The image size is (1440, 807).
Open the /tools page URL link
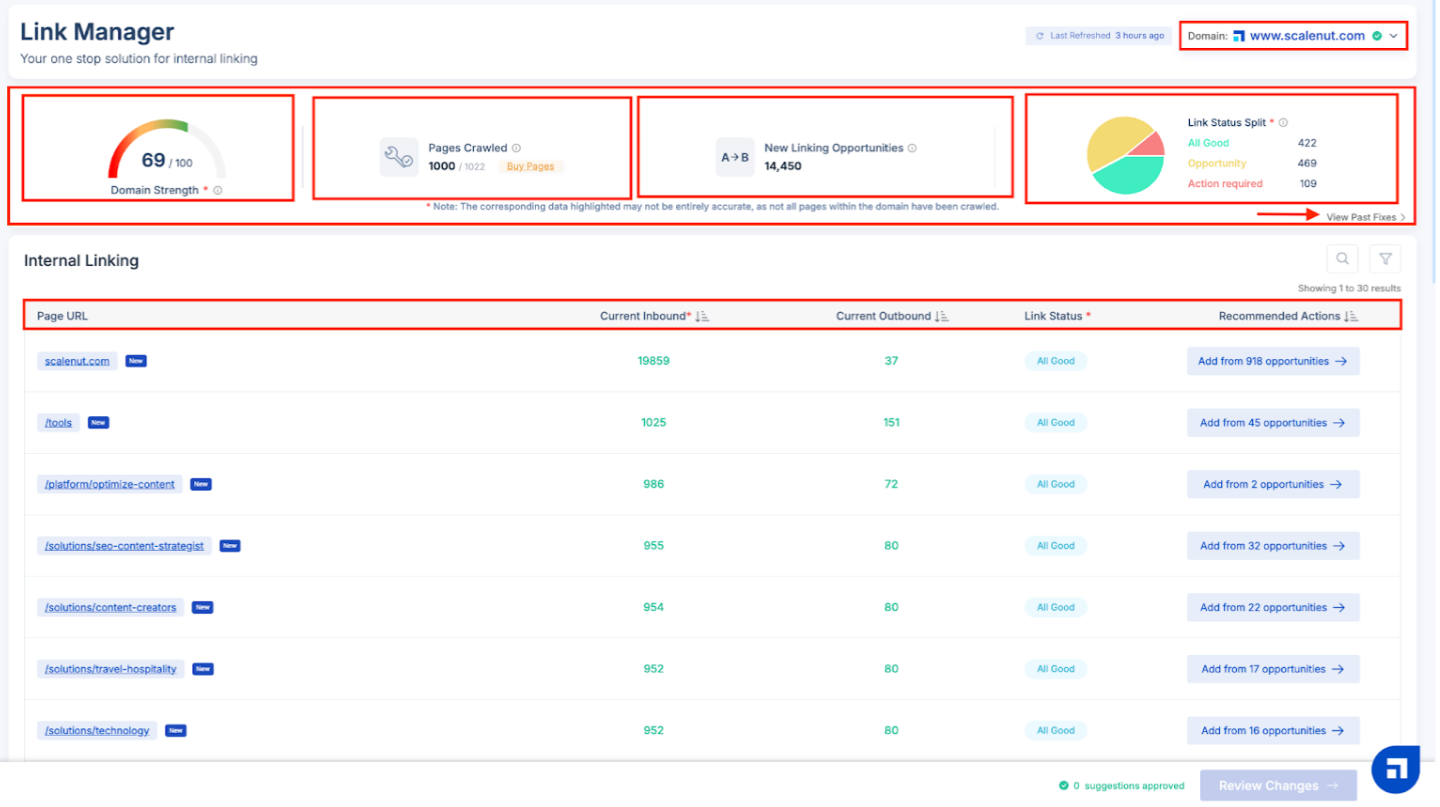point(59,423)
